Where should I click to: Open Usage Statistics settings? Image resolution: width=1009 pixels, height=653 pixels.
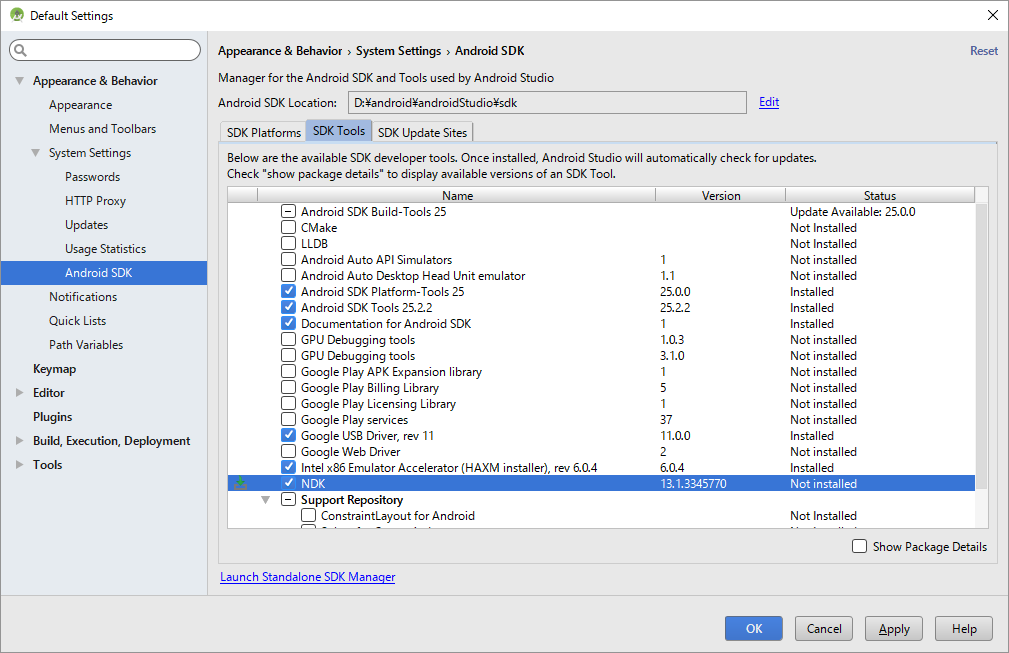(106, 248)
